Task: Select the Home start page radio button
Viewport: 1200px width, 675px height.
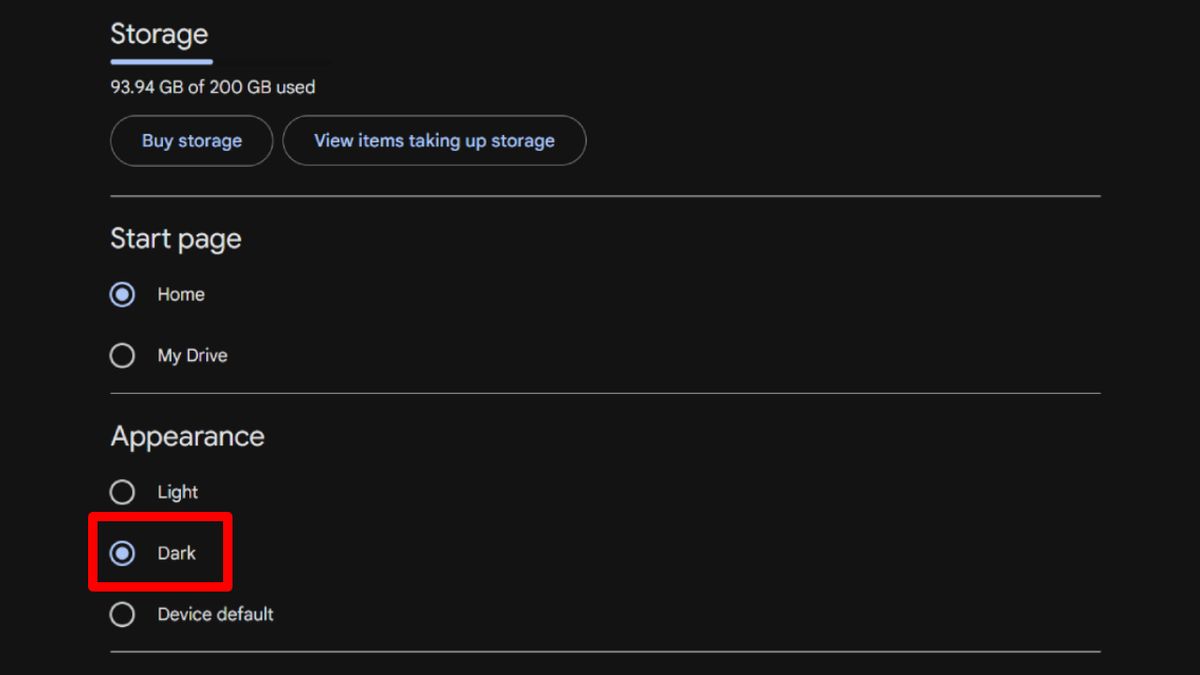Action: coord(121,294)
